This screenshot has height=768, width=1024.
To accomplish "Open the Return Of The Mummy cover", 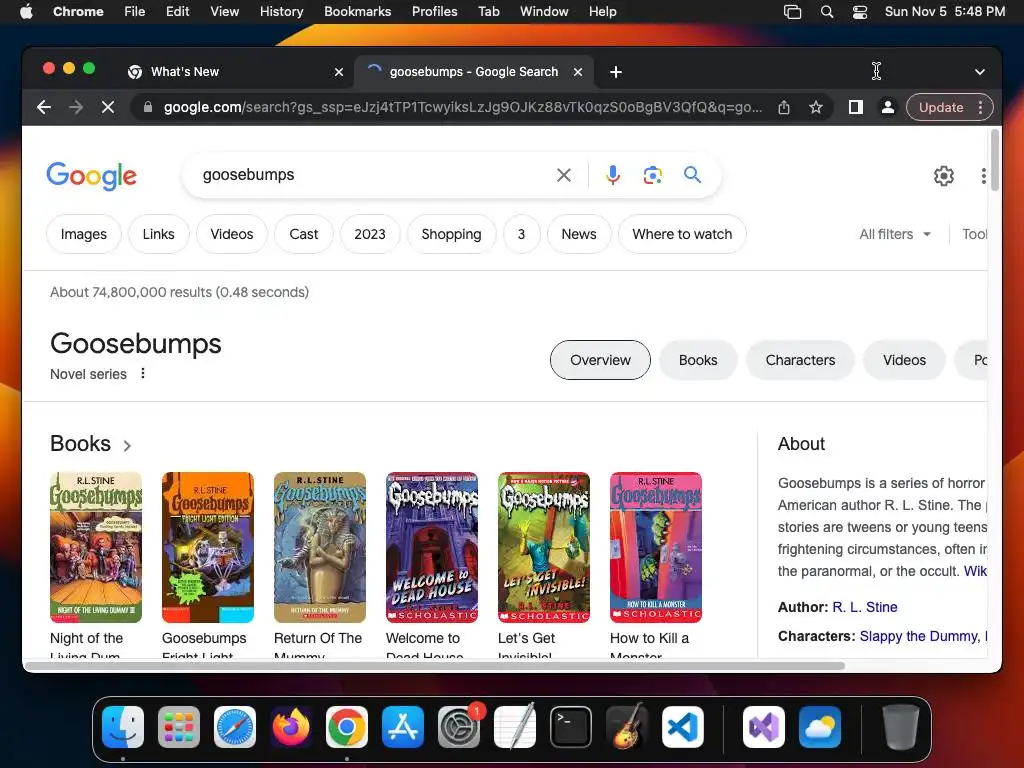I will click(x=320, y=547).
